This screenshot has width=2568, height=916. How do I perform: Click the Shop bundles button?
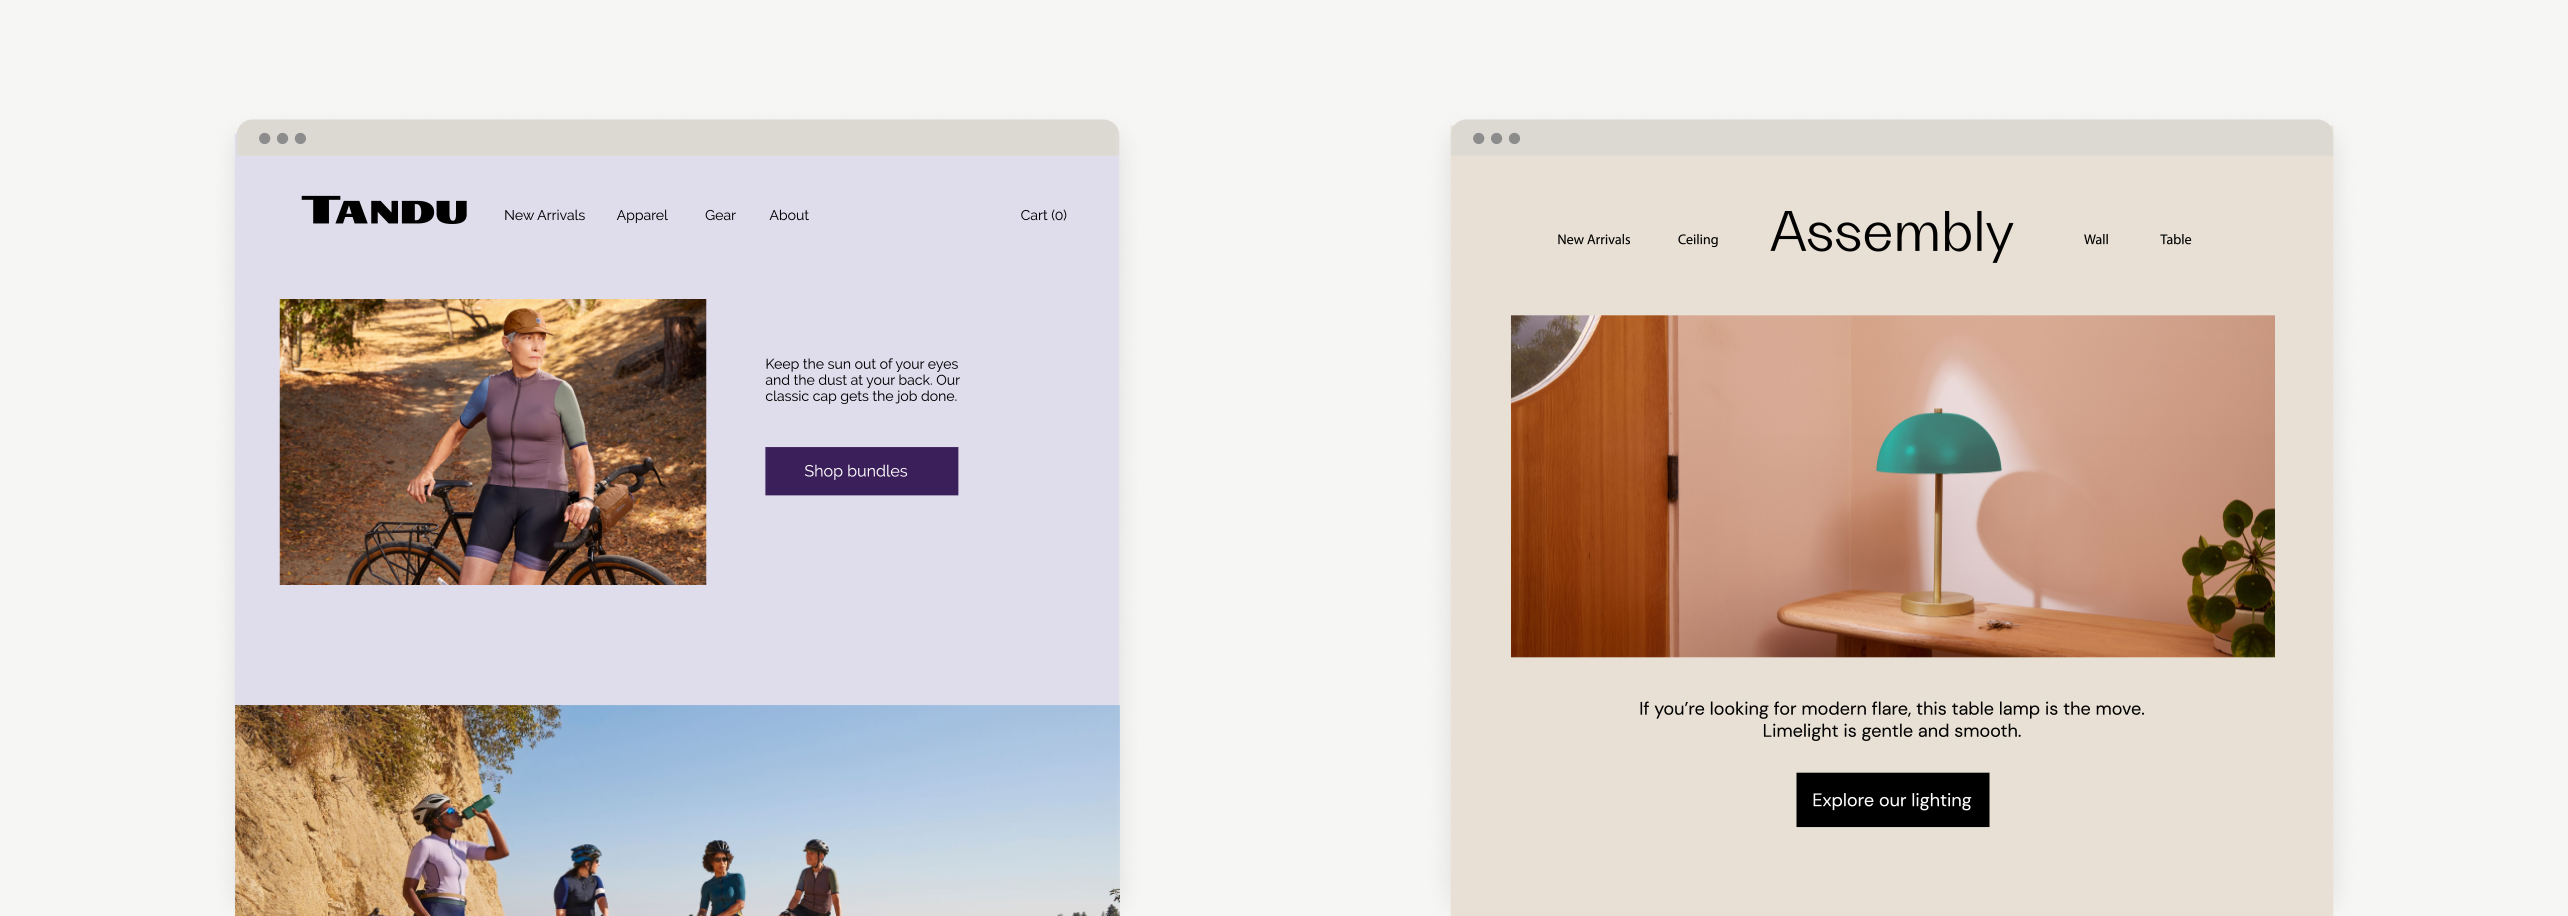(x=861, y=471)
